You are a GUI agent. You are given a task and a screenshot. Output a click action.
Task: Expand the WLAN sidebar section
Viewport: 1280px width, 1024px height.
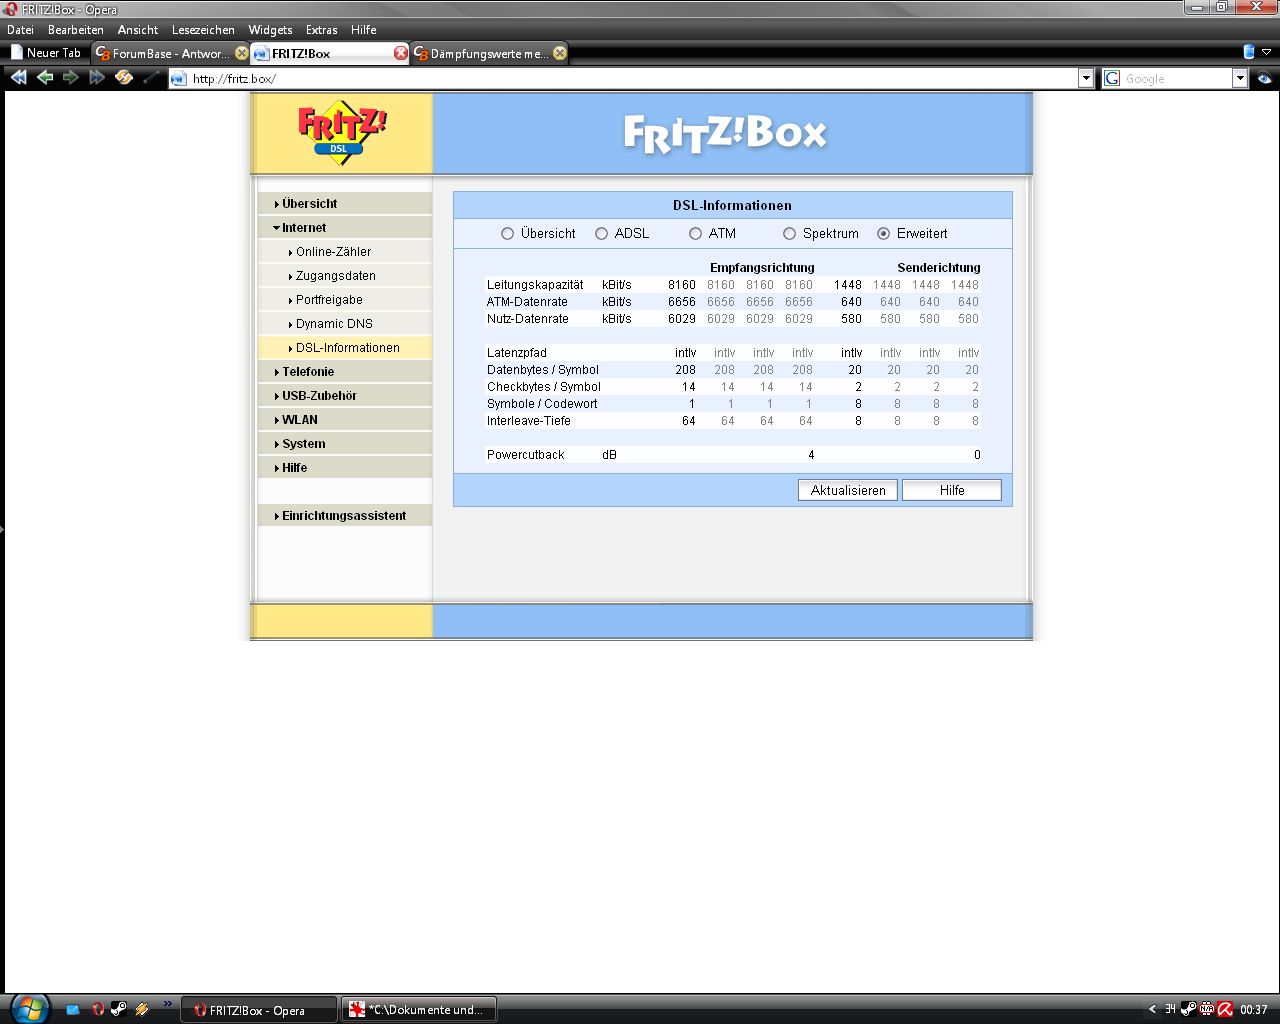[345, 419]
